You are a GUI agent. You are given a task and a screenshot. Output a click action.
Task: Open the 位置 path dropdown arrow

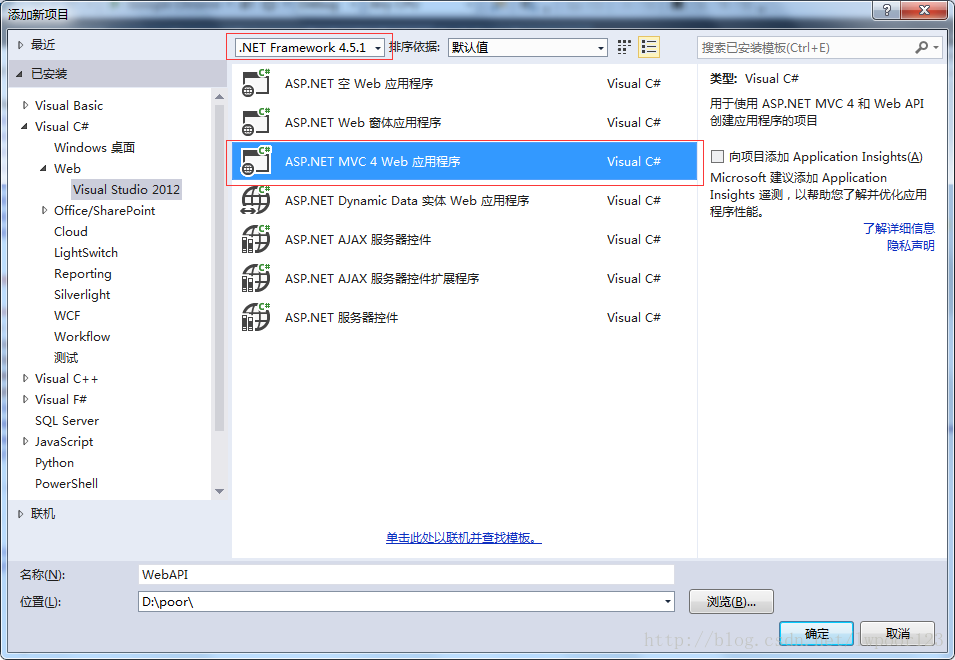(x=668, y=602)
